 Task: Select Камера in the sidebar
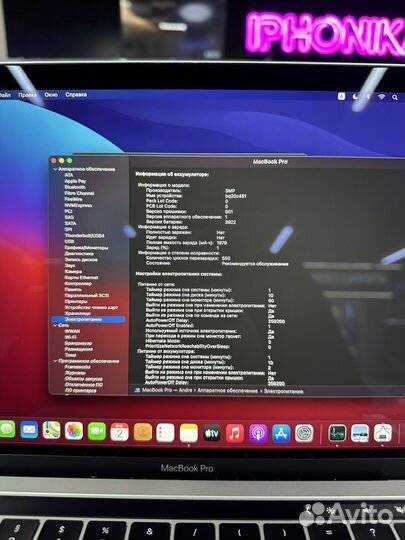73,271
